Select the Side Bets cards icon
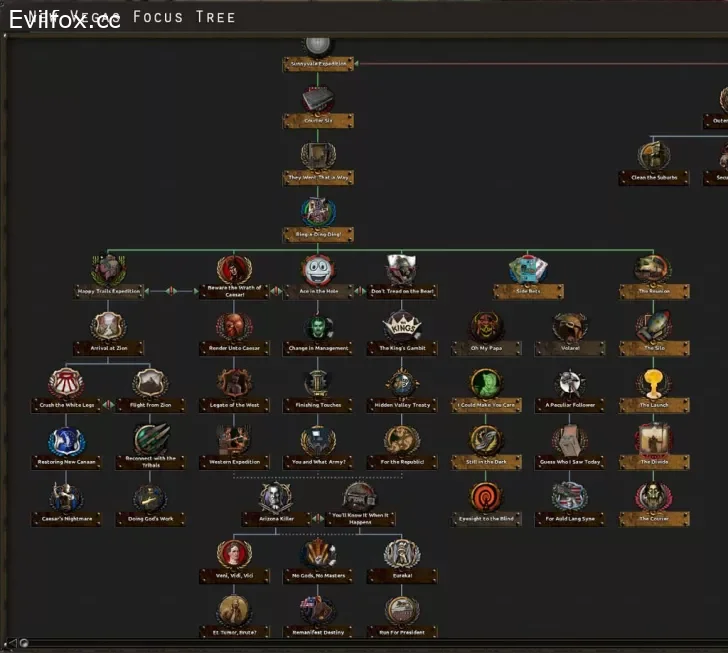Image resolution: width=728 pixels, height=653 pixels. tap(528, 270)
